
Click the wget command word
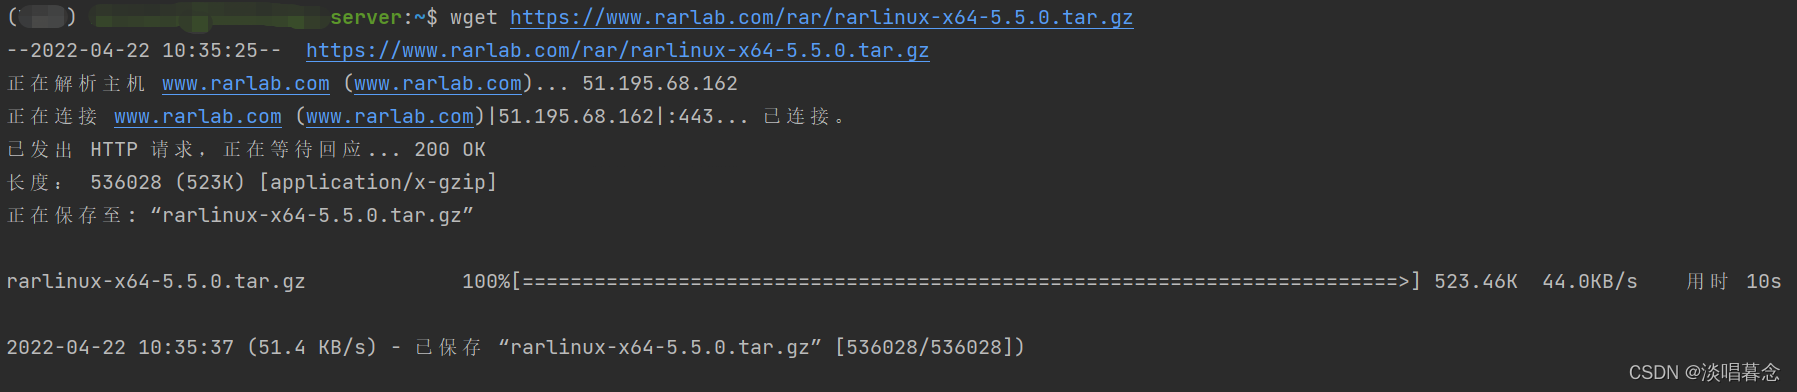pos(474,18)
